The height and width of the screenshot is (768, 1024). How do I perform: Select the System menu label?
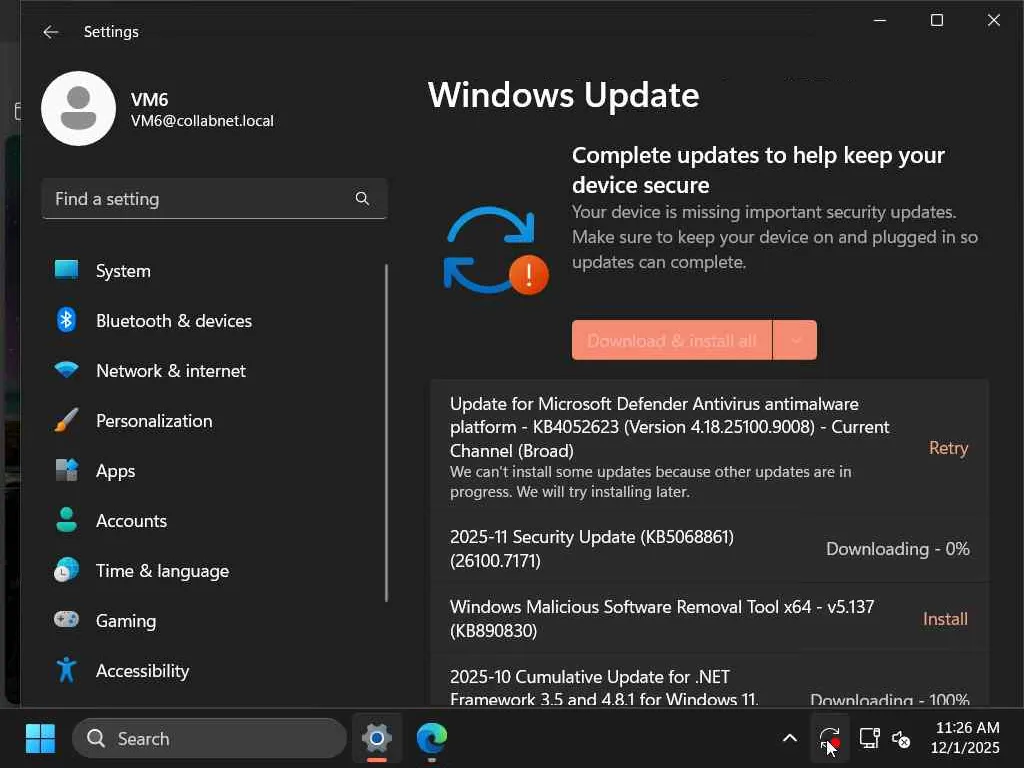pyautogui.click(x=123, y=270)
